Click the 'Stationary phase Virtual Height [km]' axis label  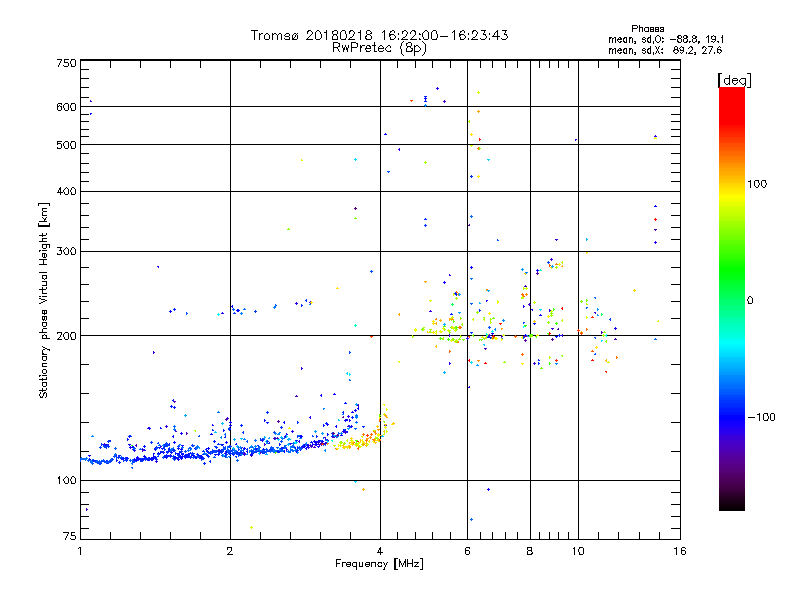coord(43,300)
